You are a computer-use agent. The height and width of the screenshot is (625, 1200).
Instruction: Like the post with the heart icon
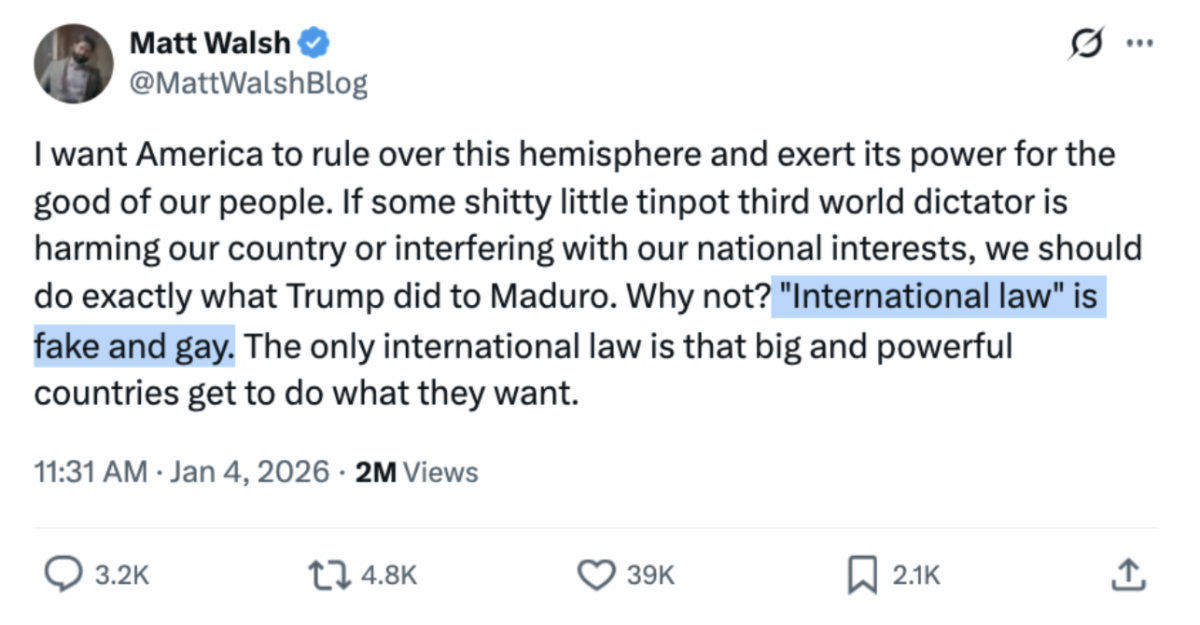597,574
